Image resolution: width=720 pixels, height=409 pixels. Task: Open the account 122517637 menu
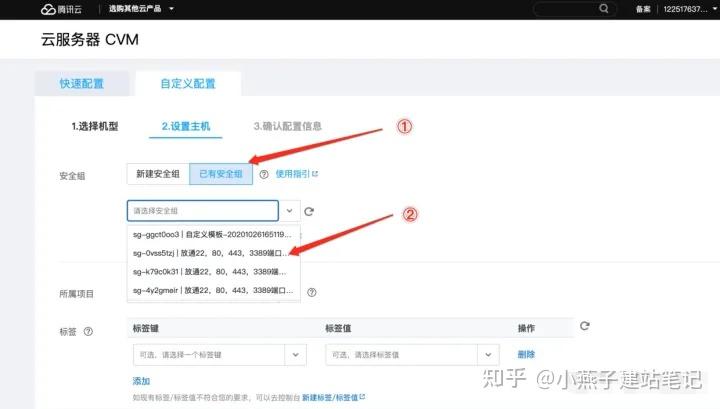point(689,9)
